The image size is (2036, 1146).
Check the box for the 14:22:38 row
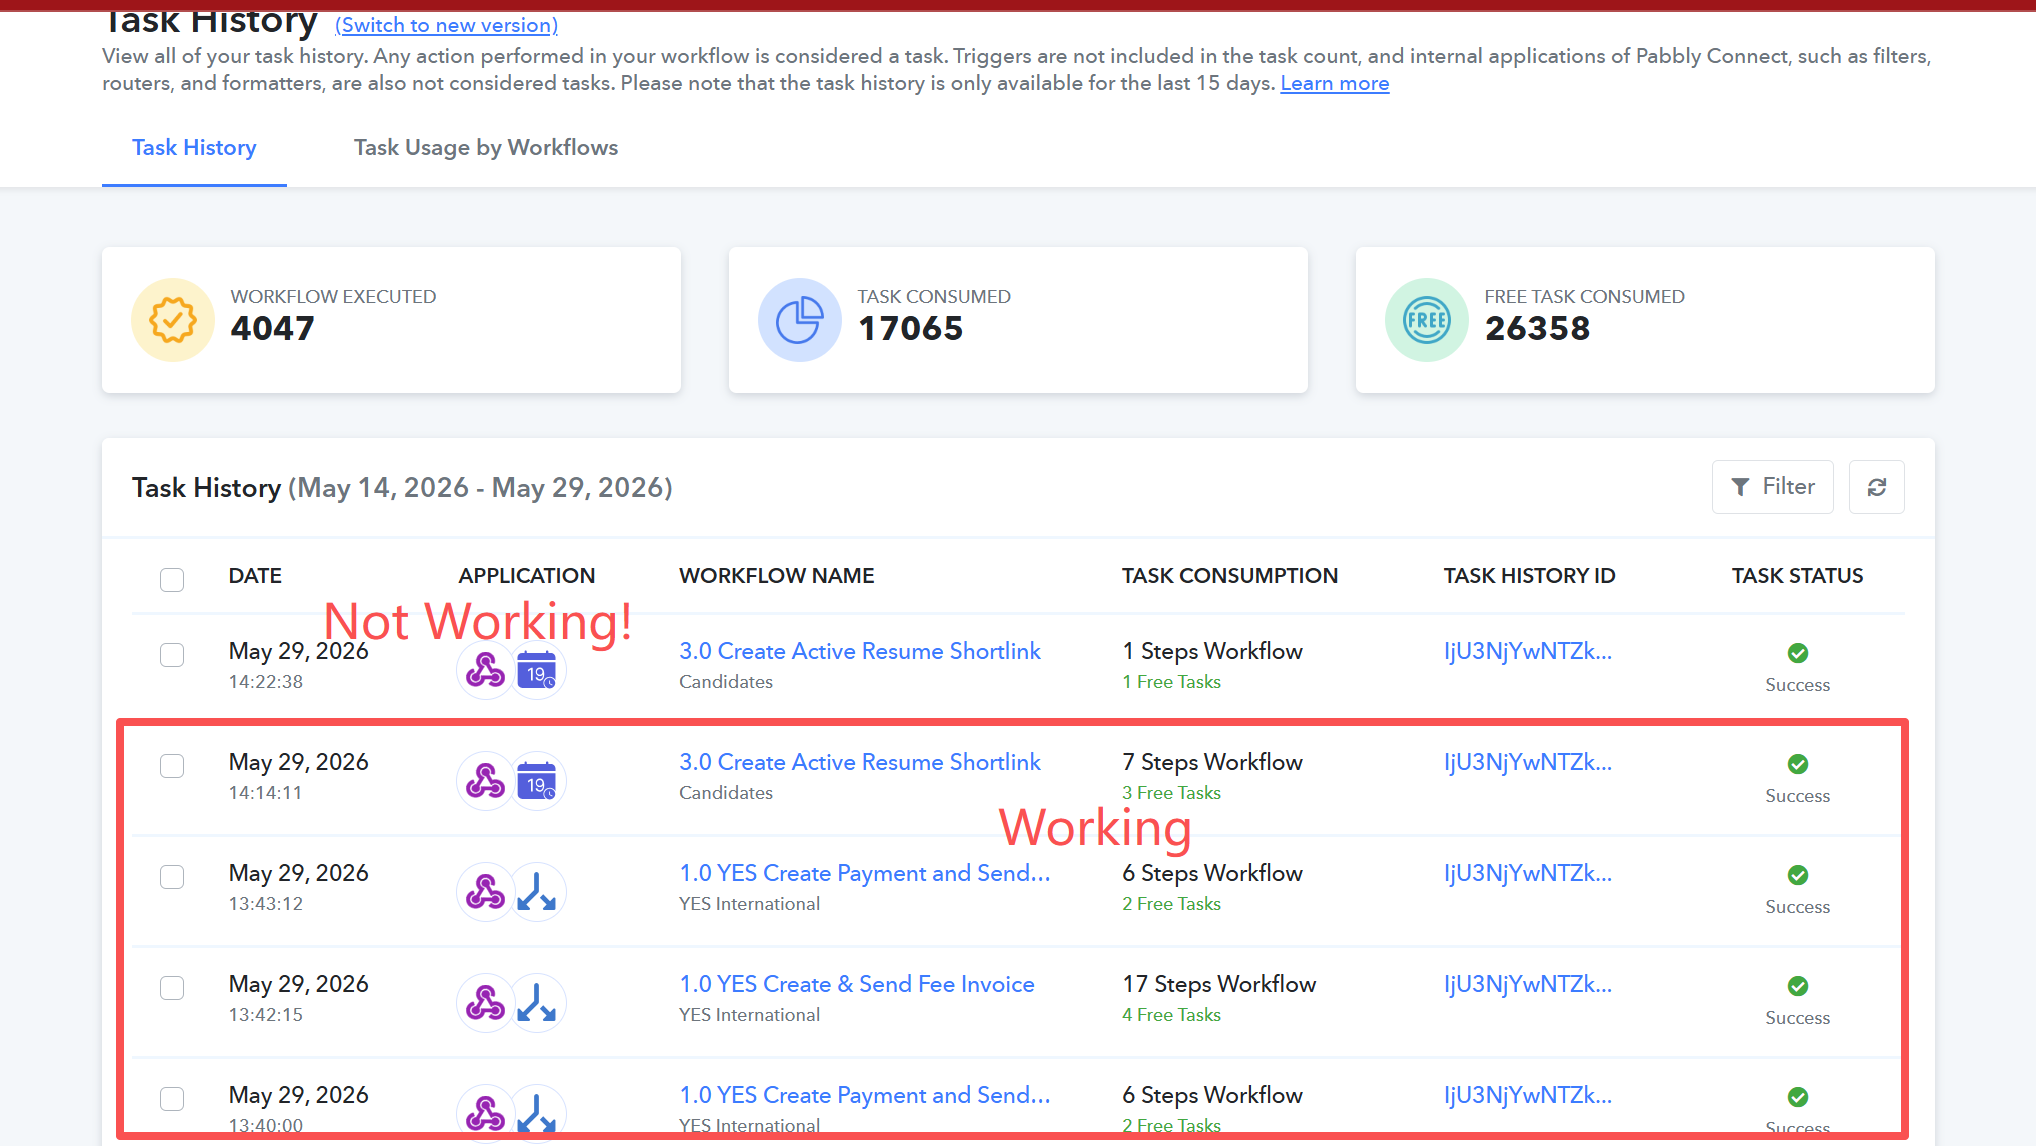coord(172,655)
